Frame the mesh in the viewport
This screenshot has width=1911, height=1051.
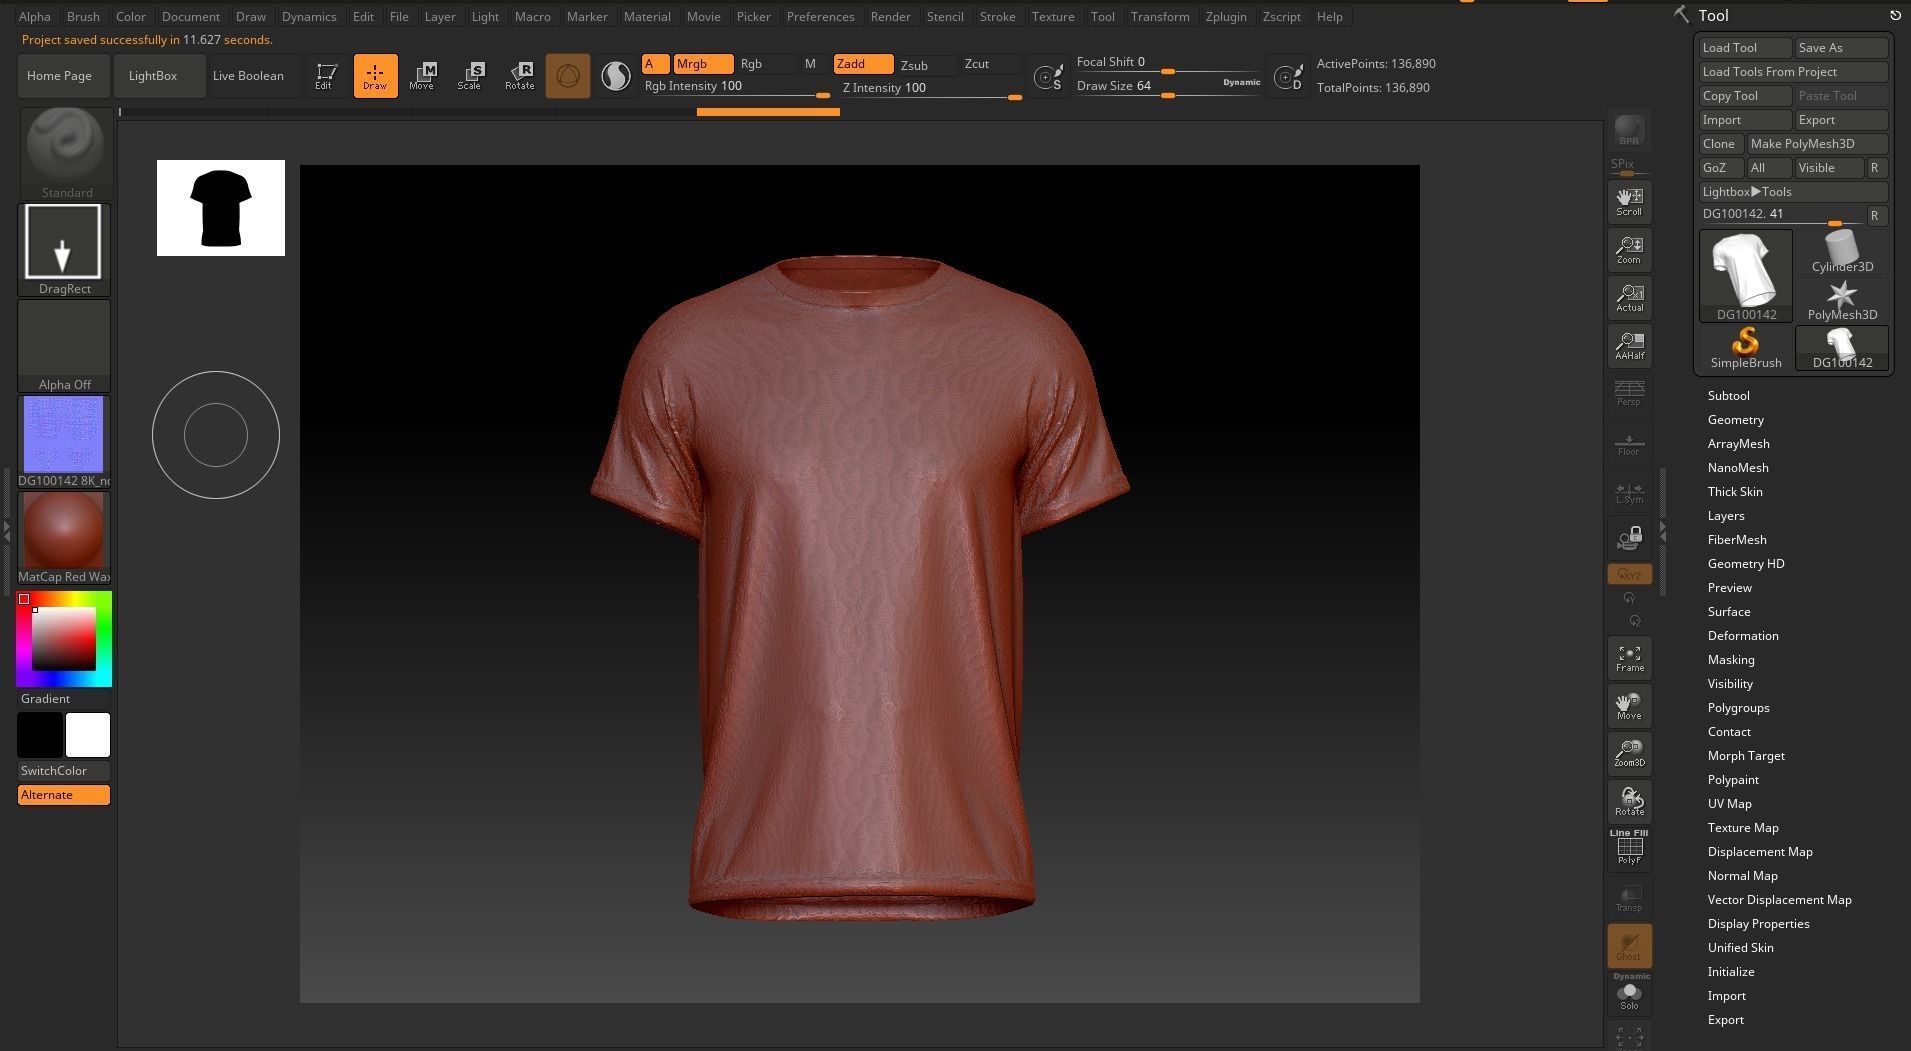pyautogui.click(x=1629, y=658)
